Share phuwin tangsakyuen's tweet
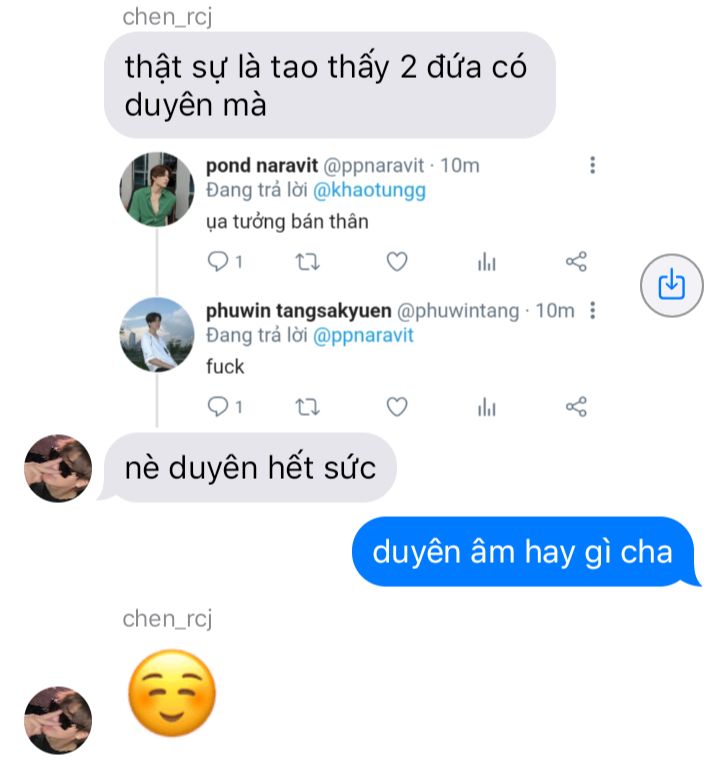Screen dimensions: 720x764 tap(576, 407)
